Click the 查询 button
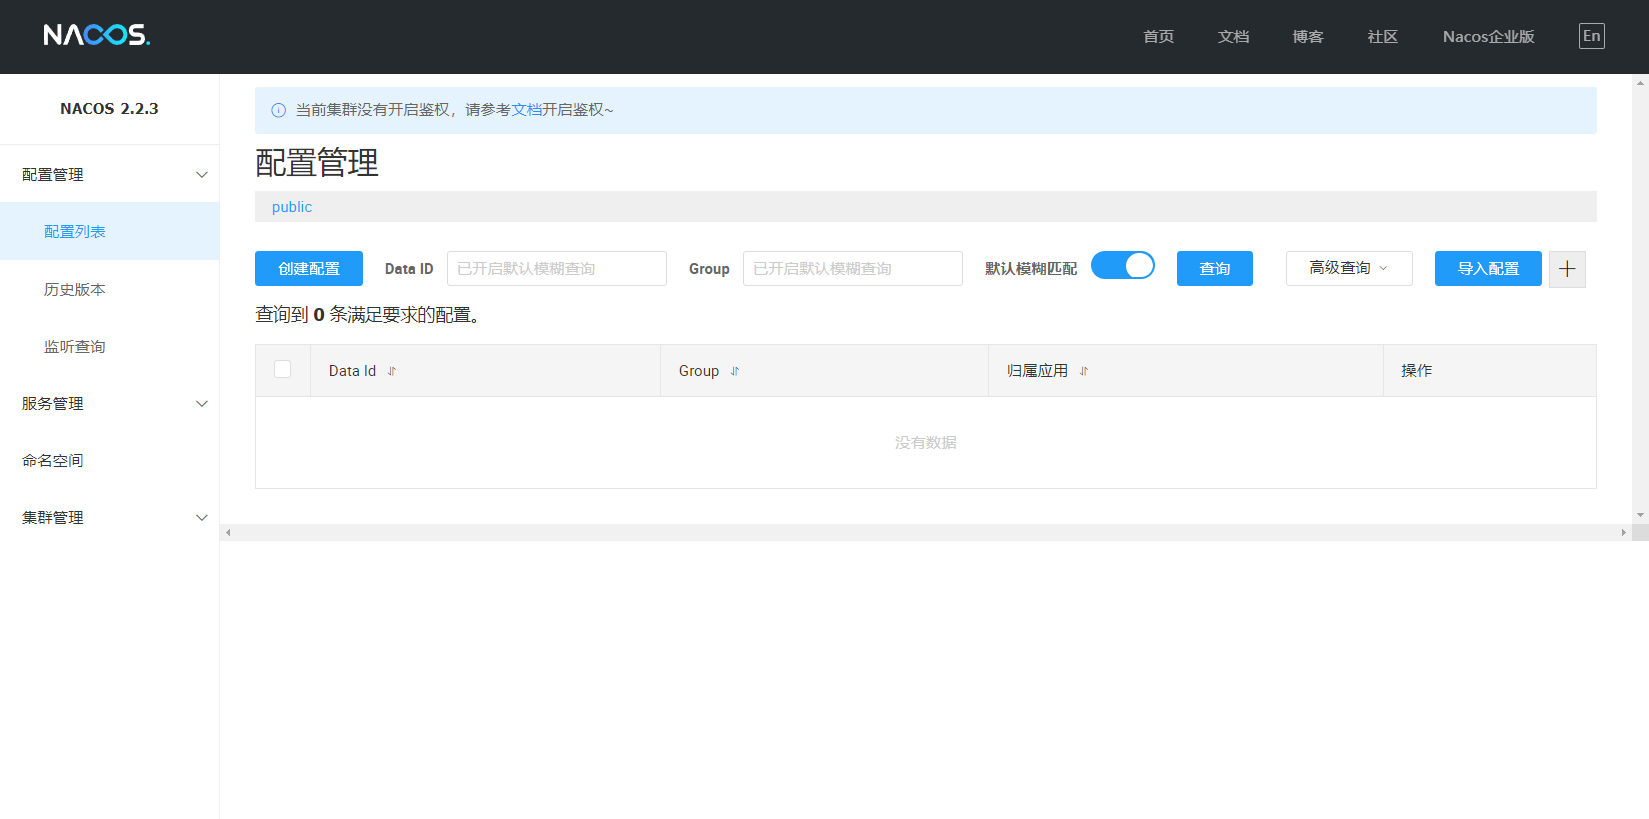 [1215, 269]
